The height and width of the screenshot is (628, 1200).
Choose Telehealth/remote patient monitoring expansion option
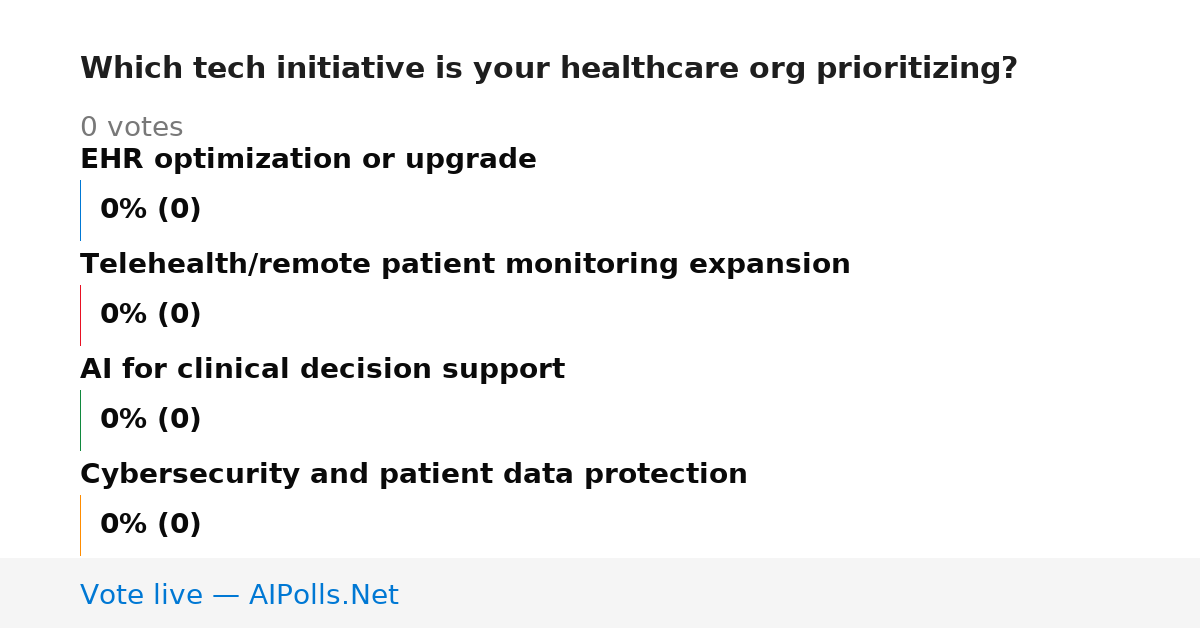point(465,264)
